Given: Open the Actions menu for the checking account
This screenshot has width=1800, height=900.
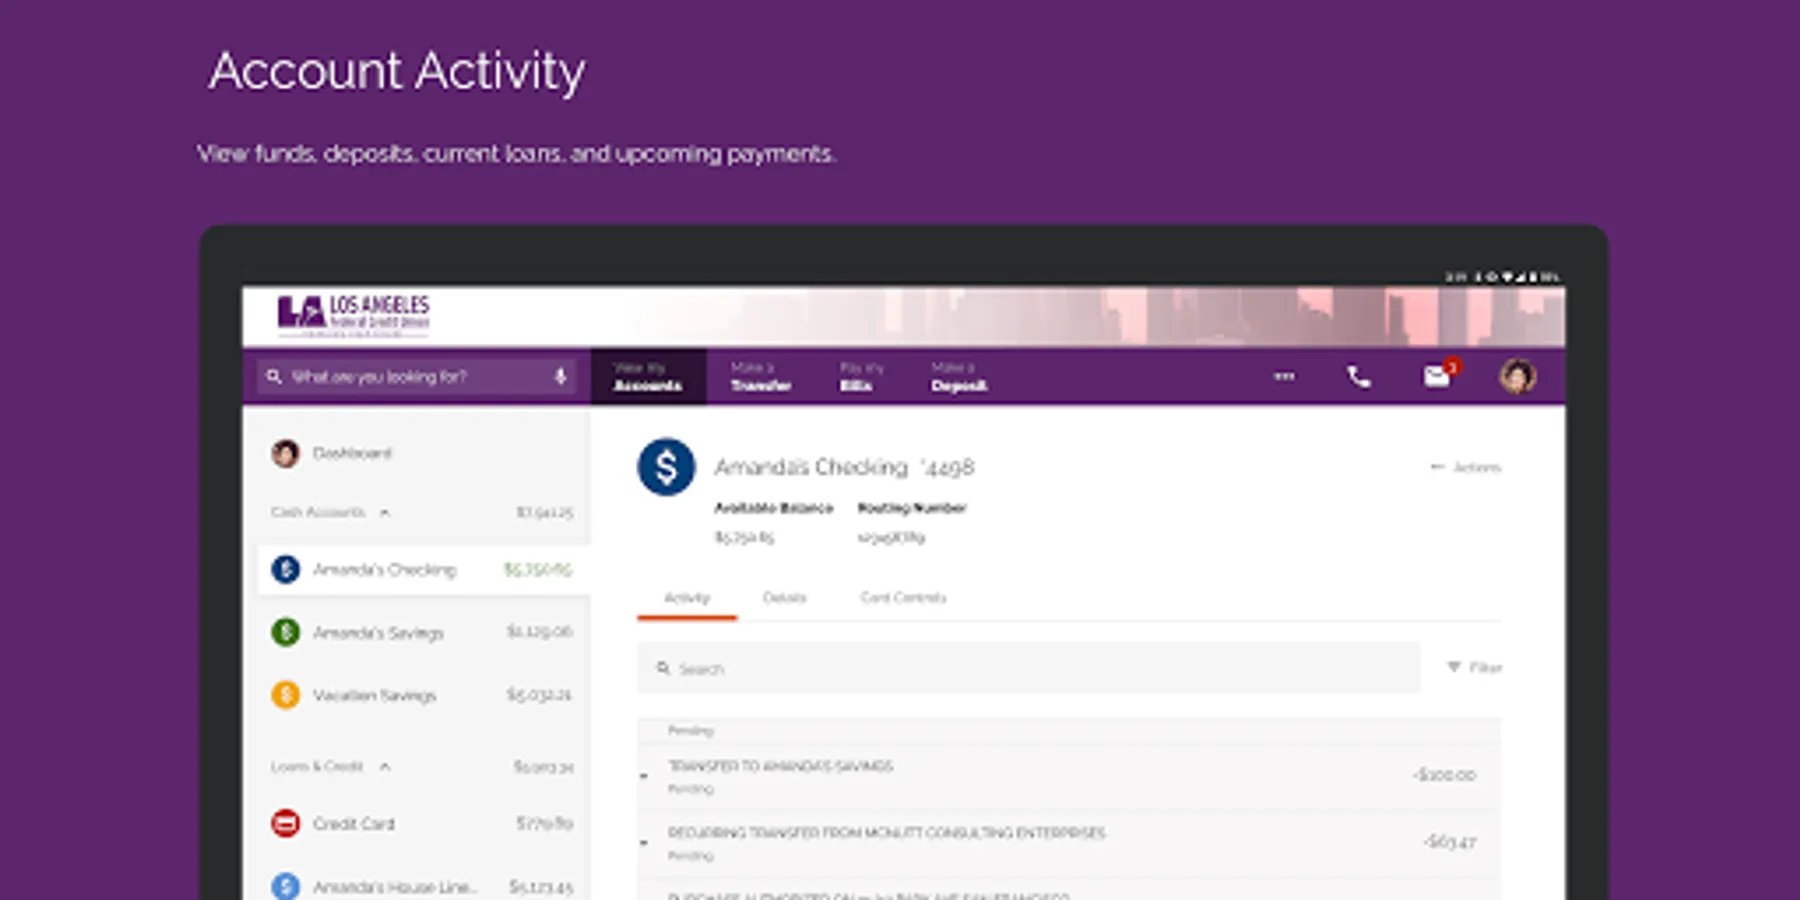Looking at the screenshot, I should 1466,467.
